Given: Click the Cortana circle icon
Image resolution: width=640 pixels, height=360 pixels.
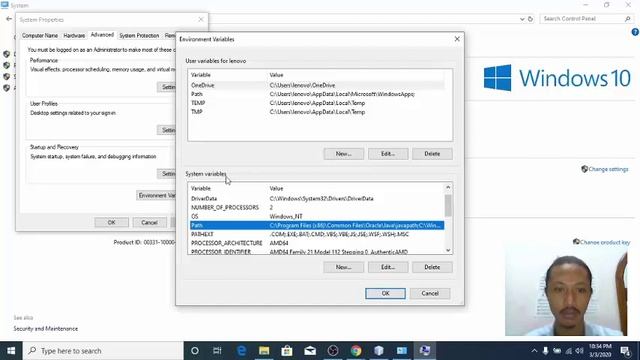Looking at the screenshot, I should tap(195, 351).
